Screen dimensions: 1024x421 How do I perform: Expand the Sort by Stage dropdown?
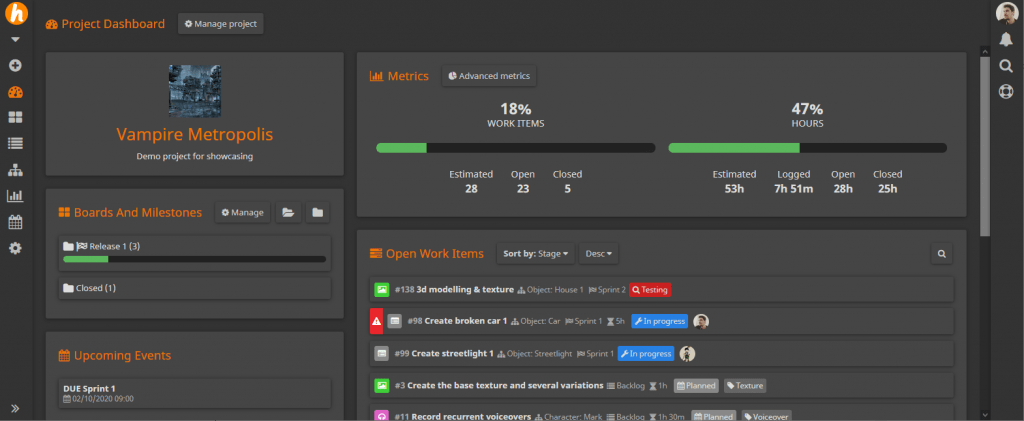point(537,254)
